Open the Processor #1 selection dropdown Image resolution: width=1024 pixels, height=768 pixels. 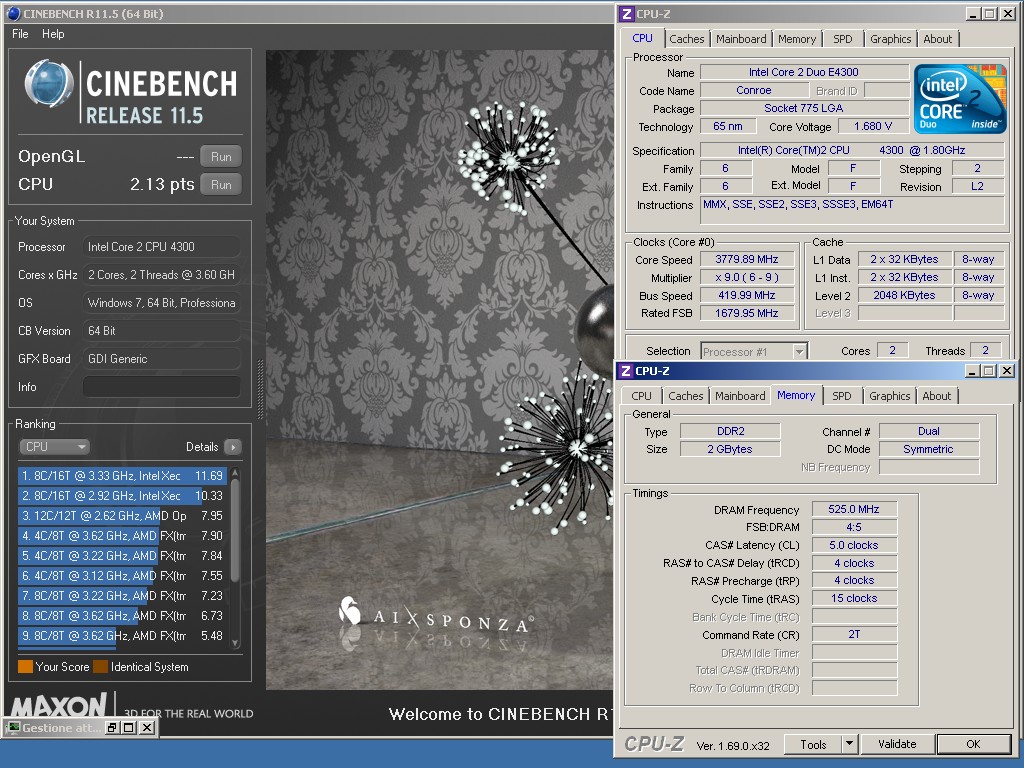coord(754,351)
